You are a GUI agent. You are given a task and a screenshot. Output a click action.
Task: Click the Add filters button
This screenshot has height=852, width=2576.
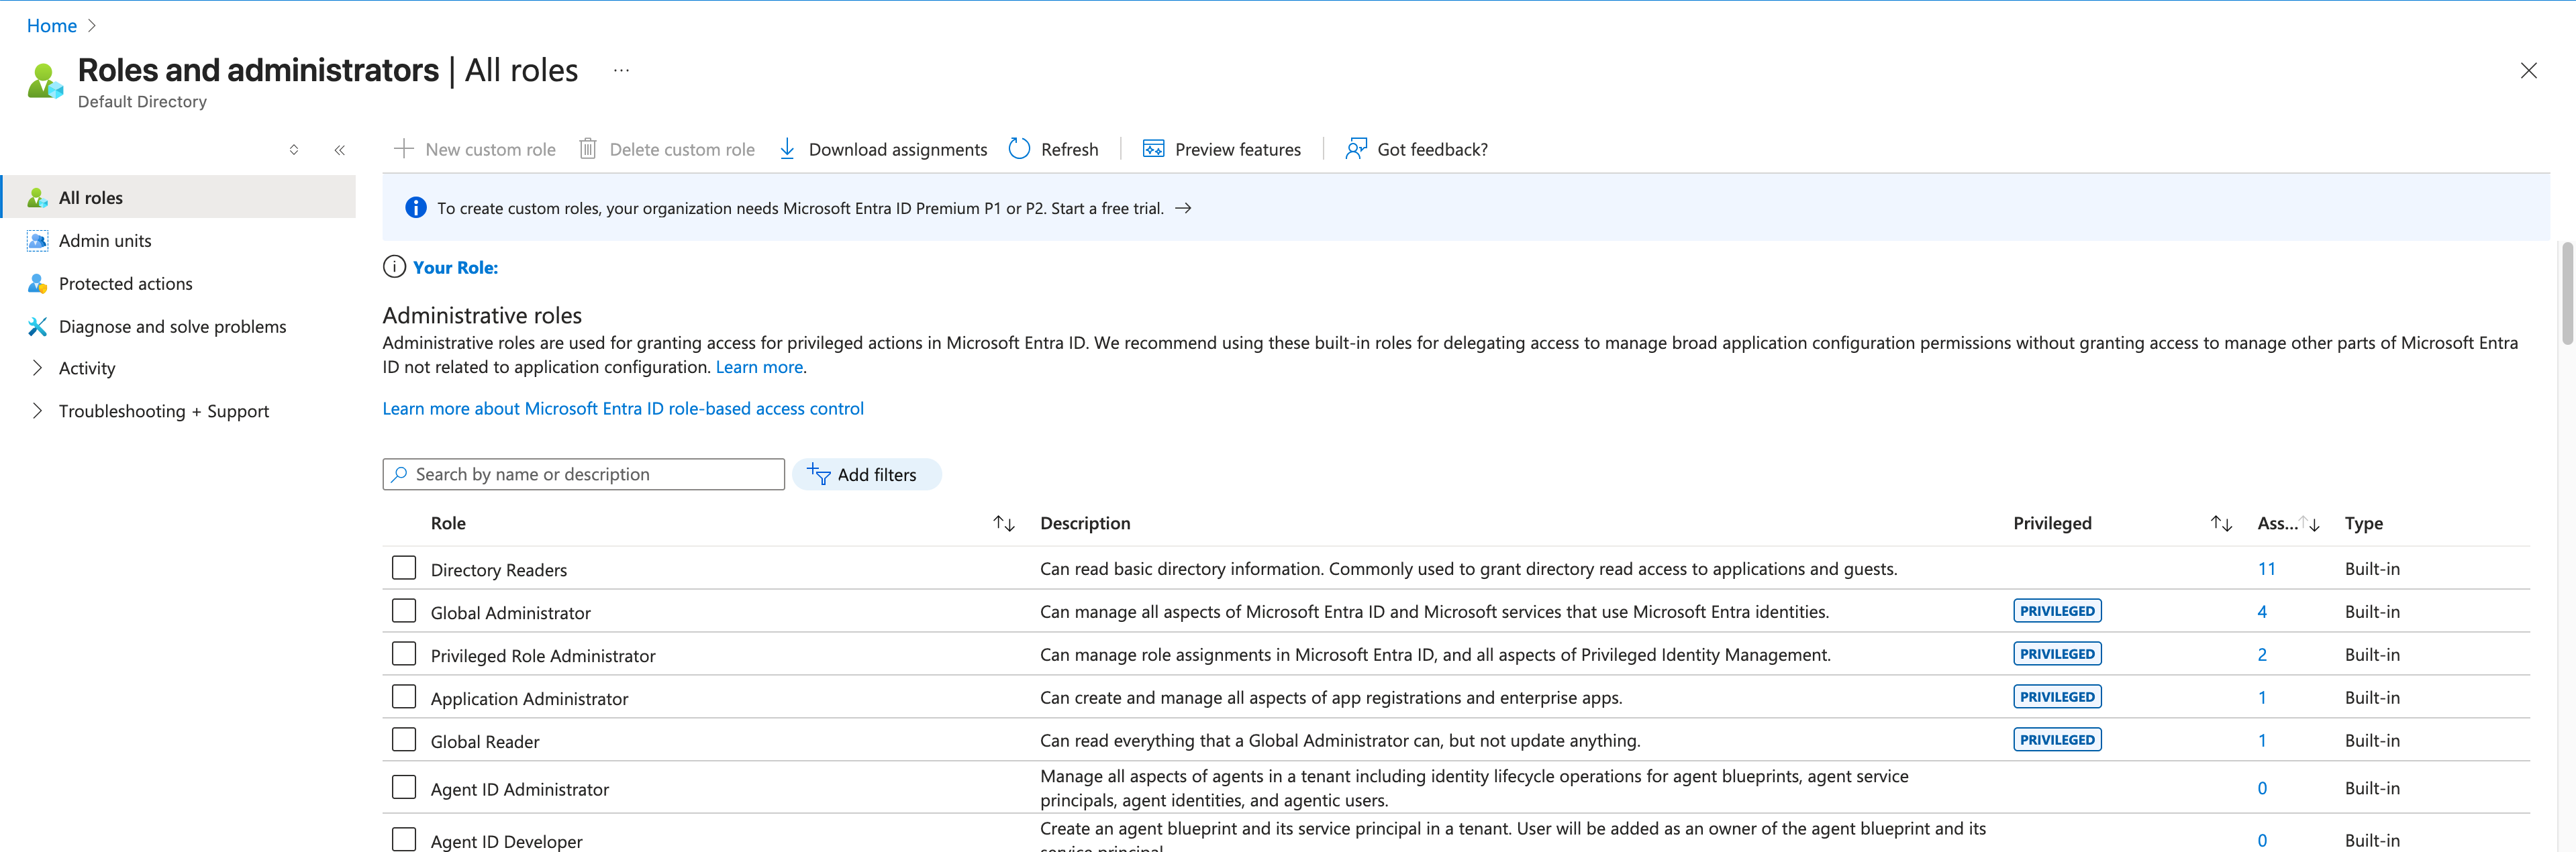tap(866, 475)
